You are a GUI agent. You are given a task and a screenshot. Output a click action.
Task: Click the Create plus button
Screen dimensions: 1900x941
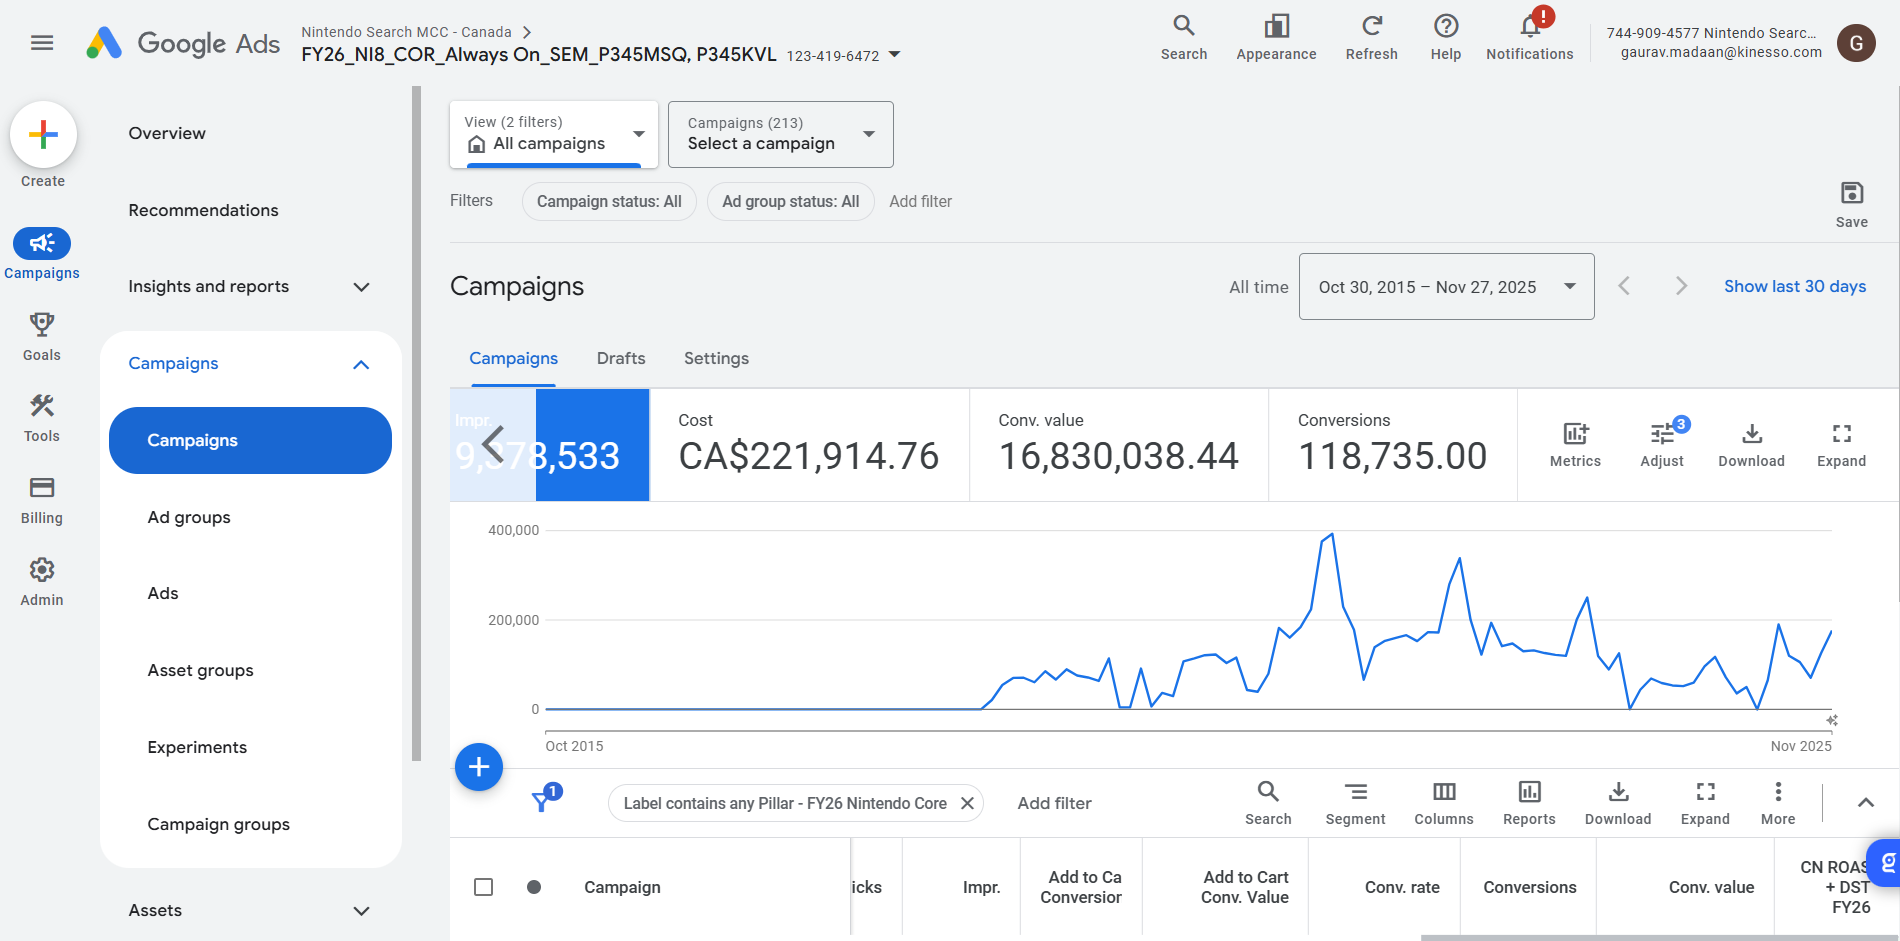43,135
